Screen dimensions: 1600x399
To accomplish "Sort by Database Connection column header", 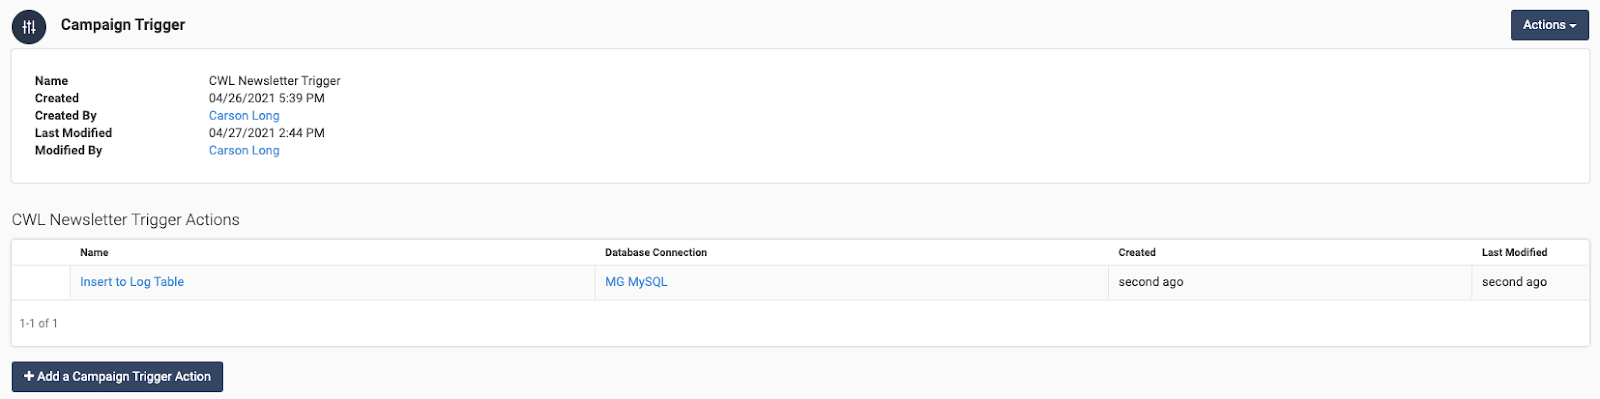I will pos(656,253).
